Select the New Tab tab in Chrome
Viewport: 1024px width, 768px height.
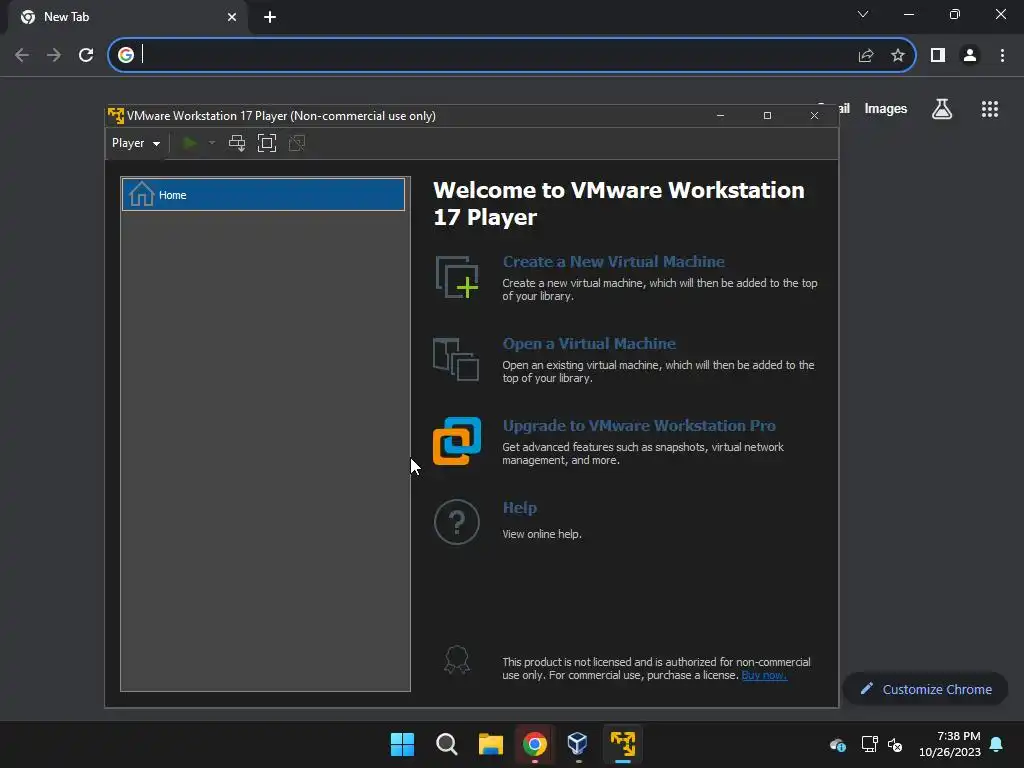[127, 17]
